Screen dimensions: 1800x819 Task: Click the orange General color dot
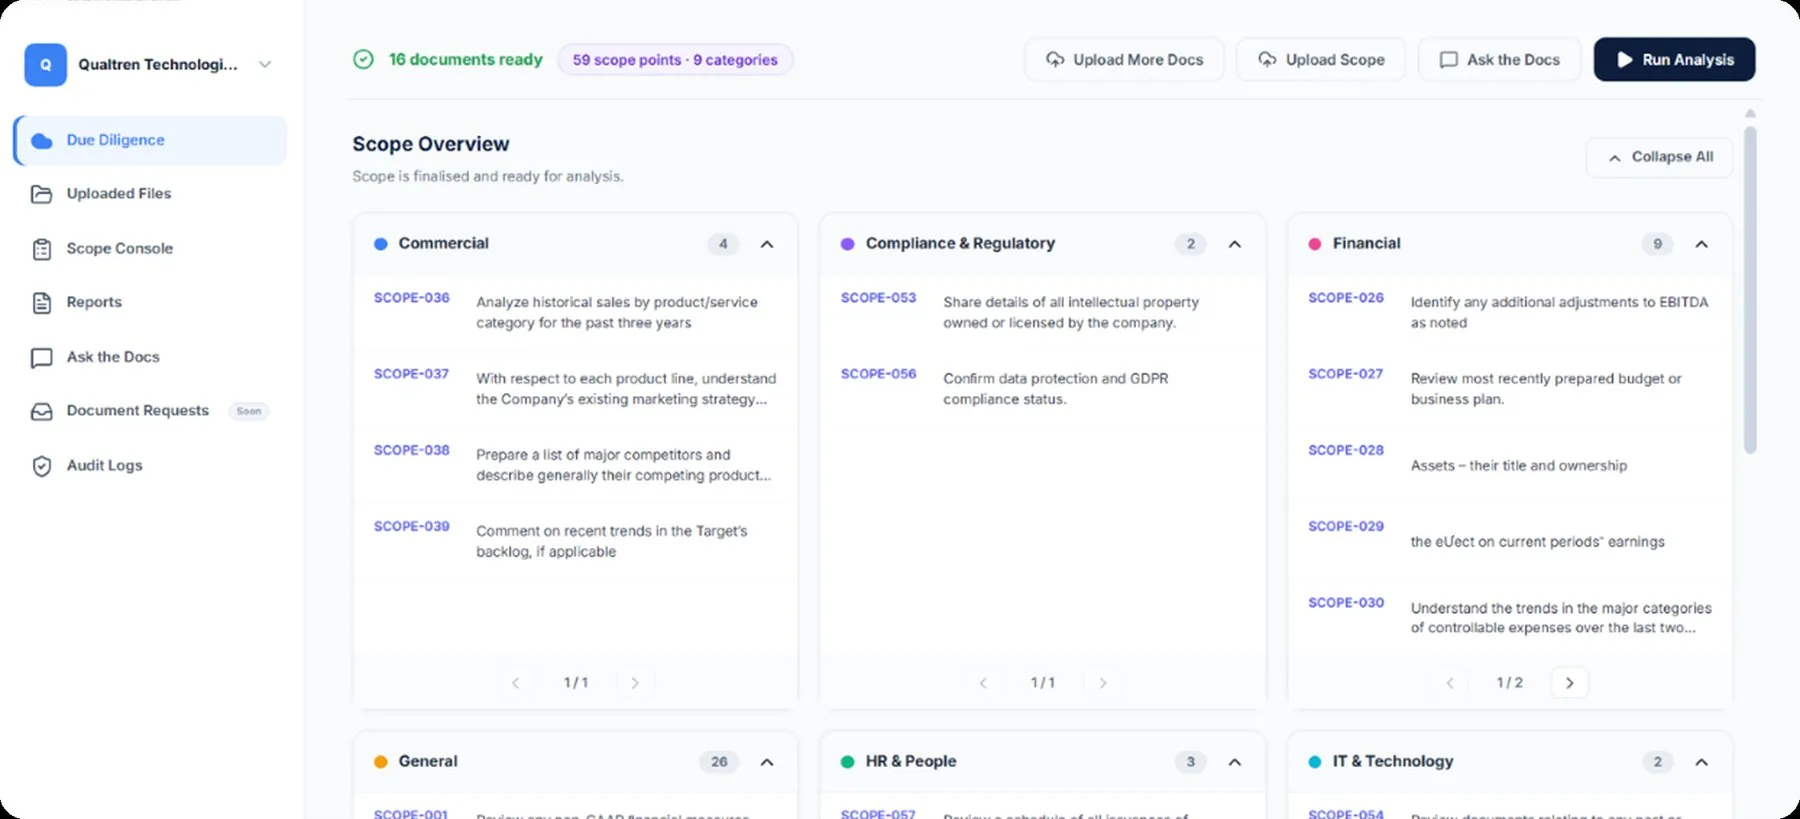381,762
